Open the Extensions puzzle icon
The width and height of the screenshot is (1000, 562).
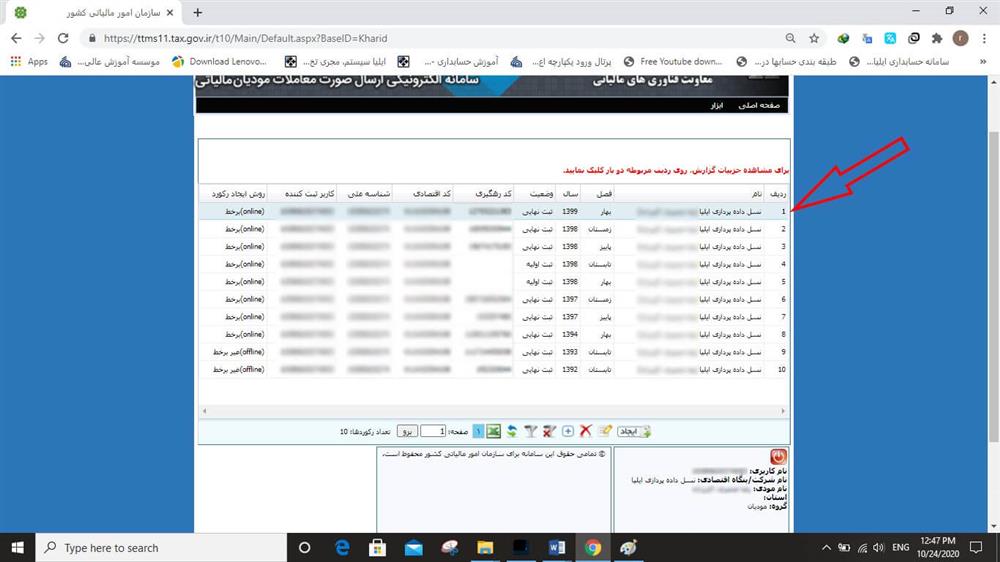pyautogui.click(x=936, y=38)
